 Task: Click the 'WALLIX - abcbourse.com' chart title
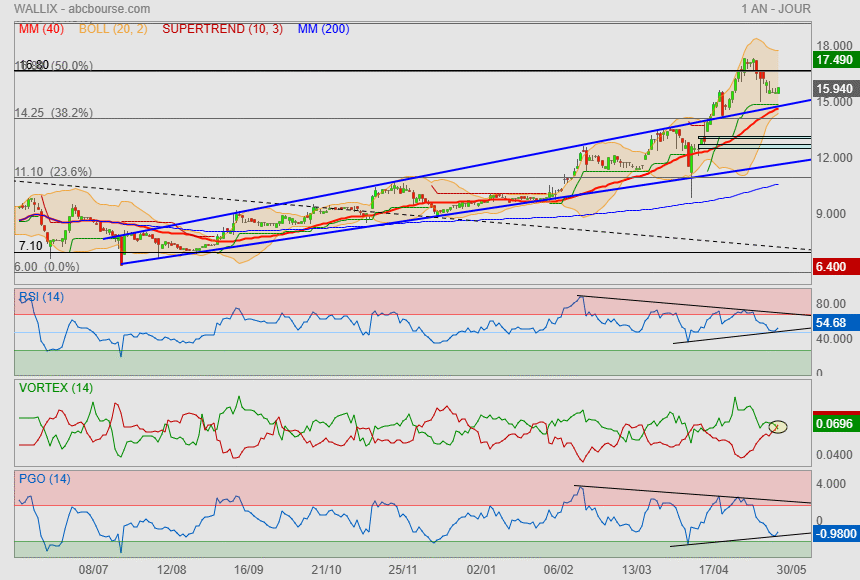[82, 9]
